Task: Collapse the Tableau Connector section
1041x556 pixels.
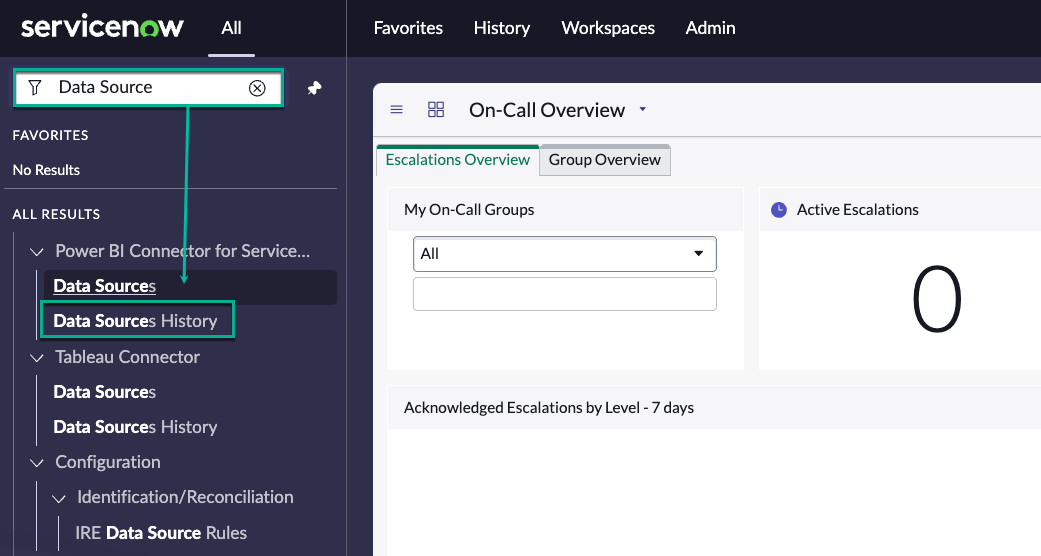Action: (37, 358)
